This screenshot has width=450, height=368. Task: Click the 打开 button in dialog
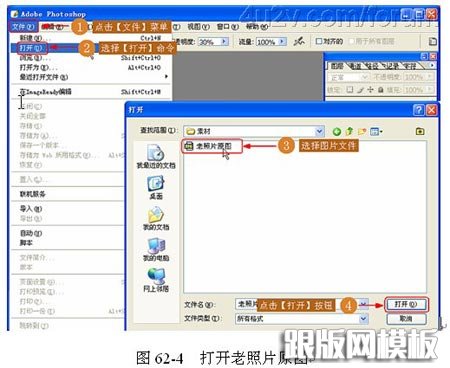point(406,304)
